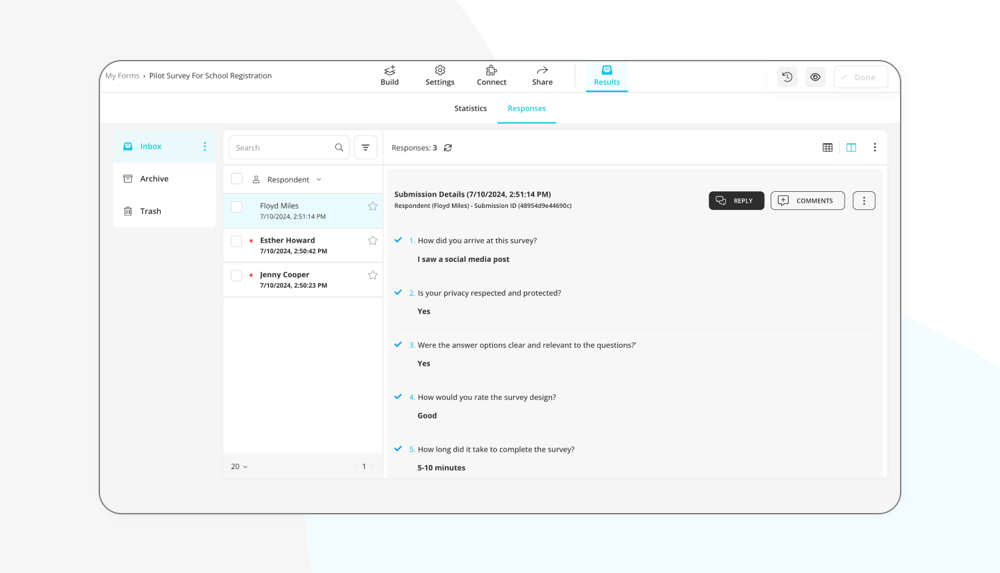Switch to the Statistics tab
Screen dimensions: 1000x573
(x=470, y=108)
